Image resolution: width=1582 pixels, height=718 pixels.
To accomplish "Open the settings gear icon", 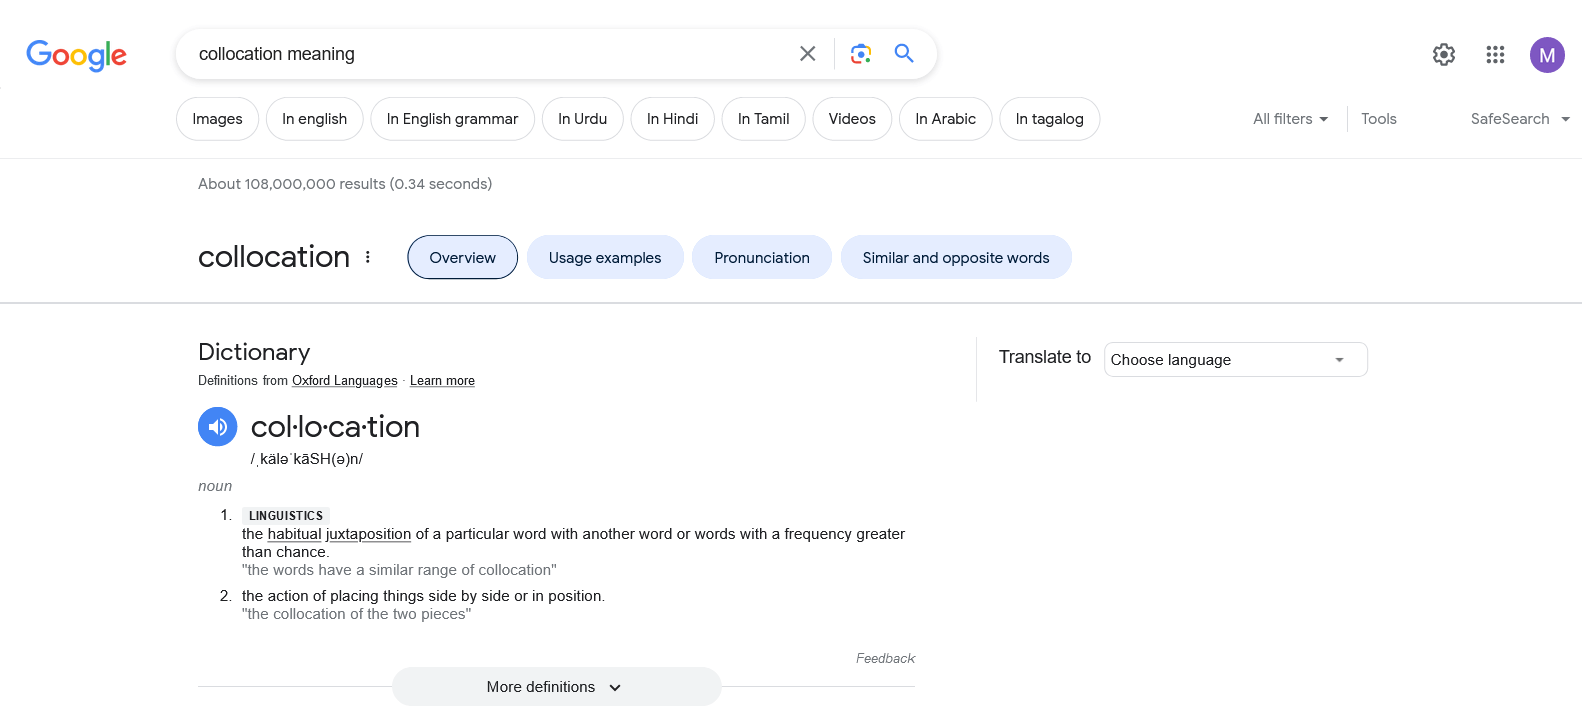I will click(x=1443, y=55).
